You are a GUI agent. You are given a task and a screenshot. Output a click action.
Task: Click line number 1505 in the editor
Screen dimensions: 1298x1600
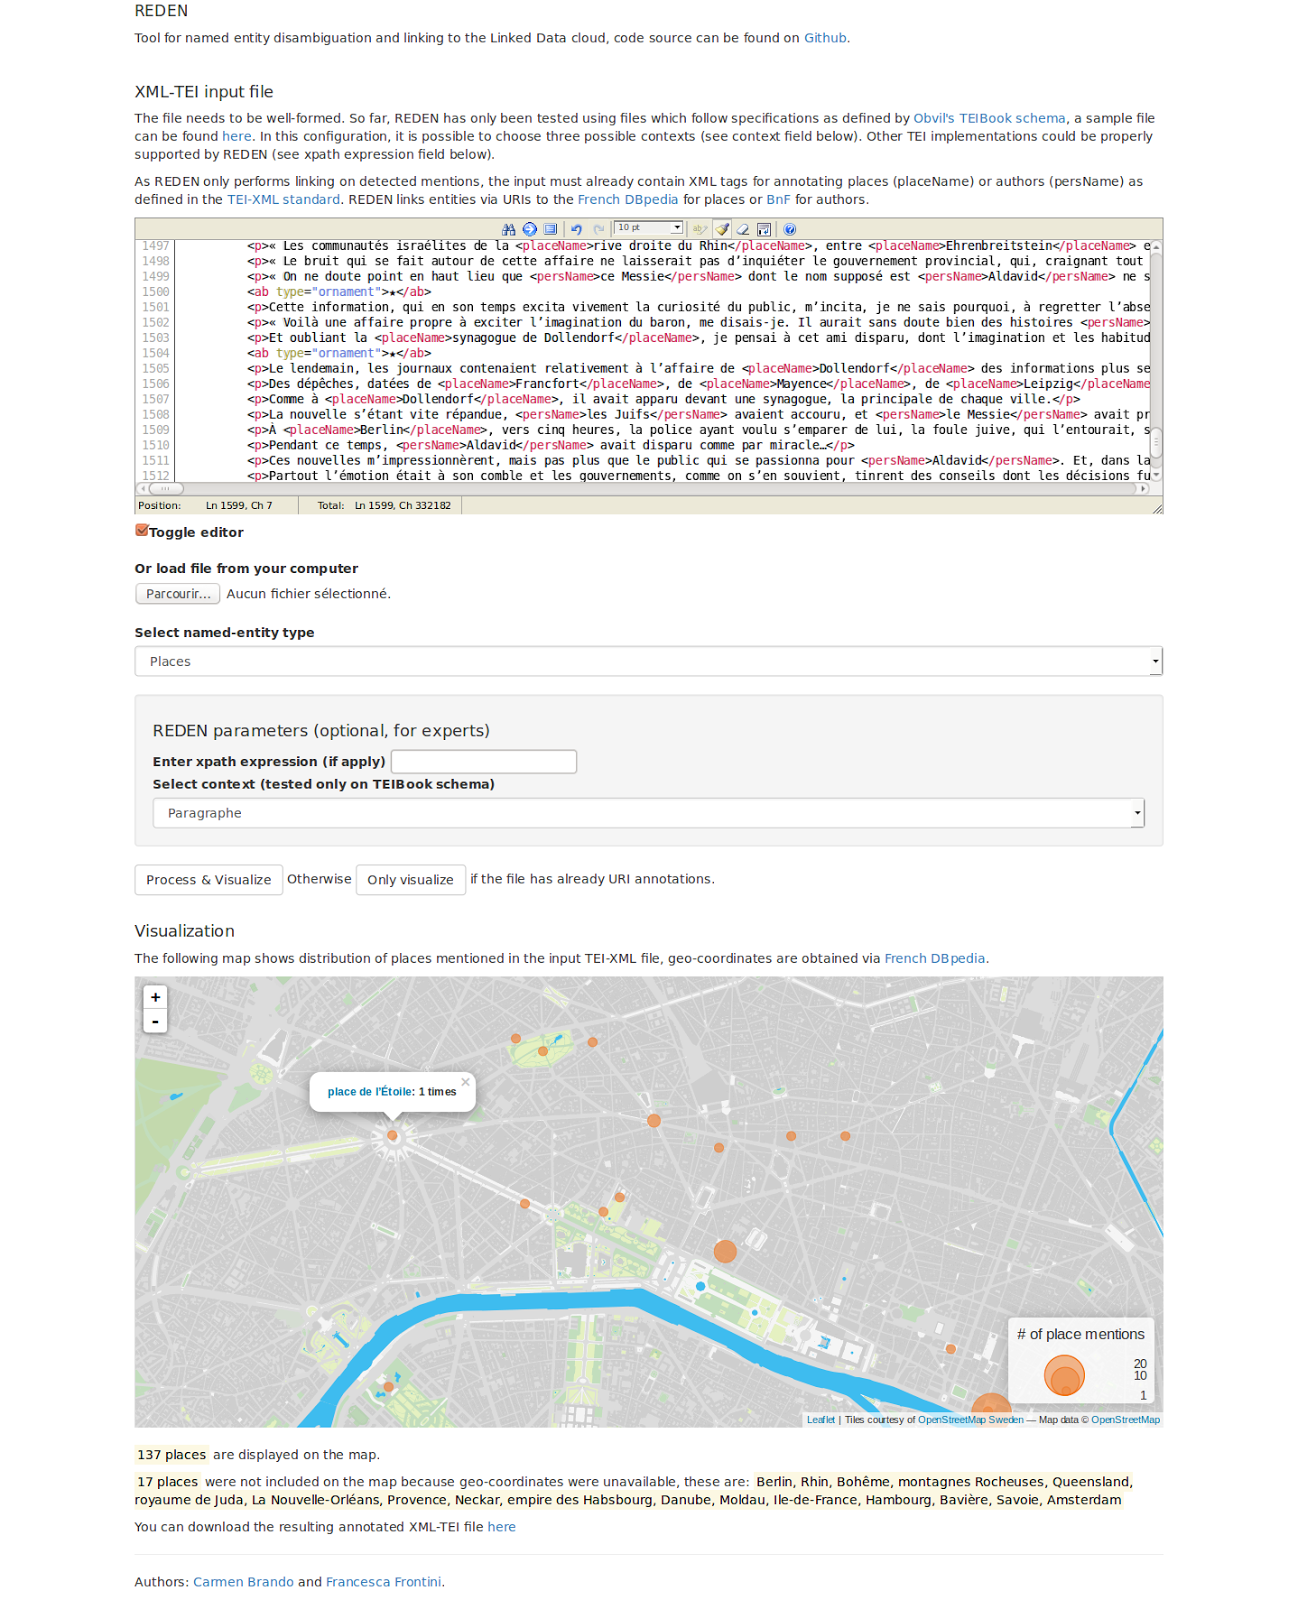[x=155, y=369]
